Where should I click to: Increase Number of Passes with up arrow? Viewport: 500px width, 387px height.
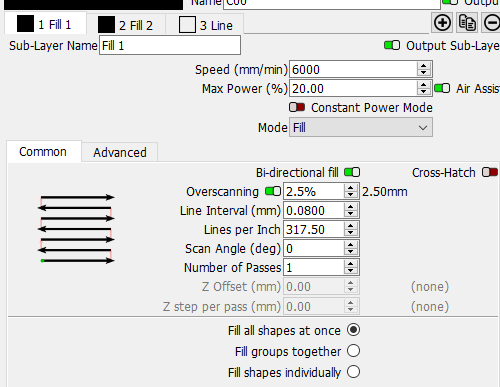click(x=350, y=264)
